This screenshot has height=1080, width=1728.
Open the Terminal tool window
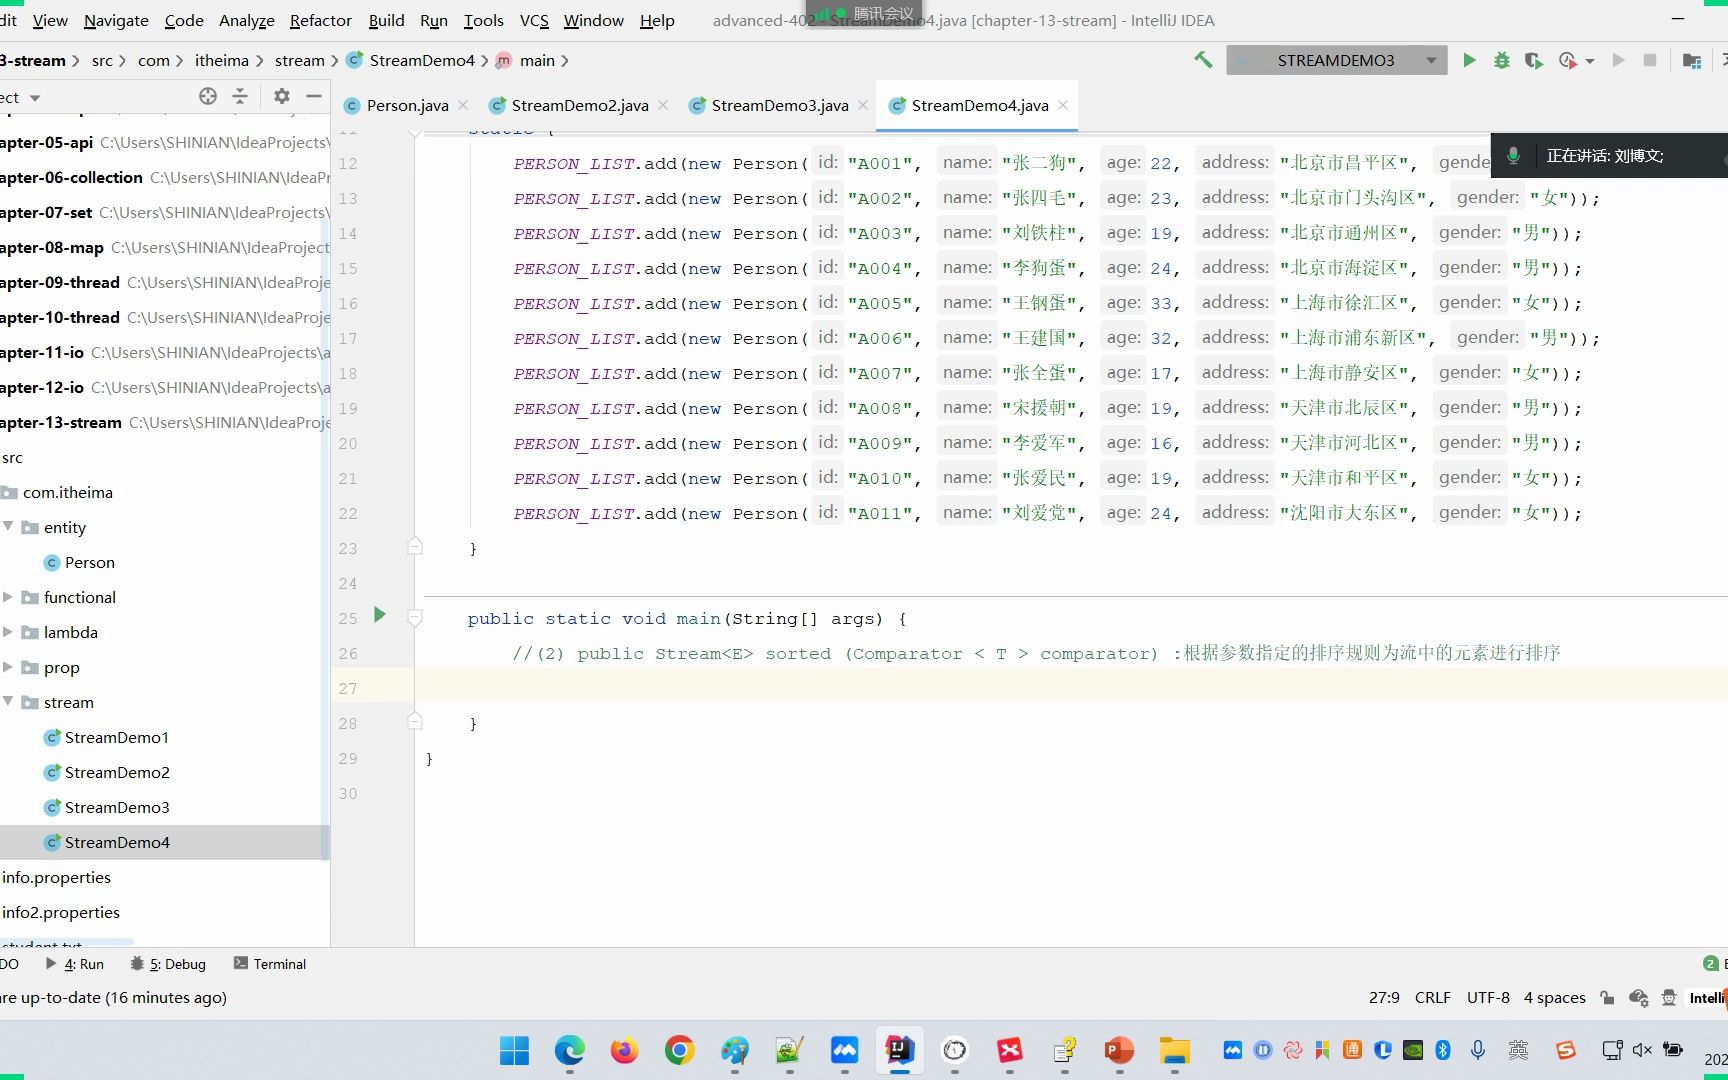[270, 964]
